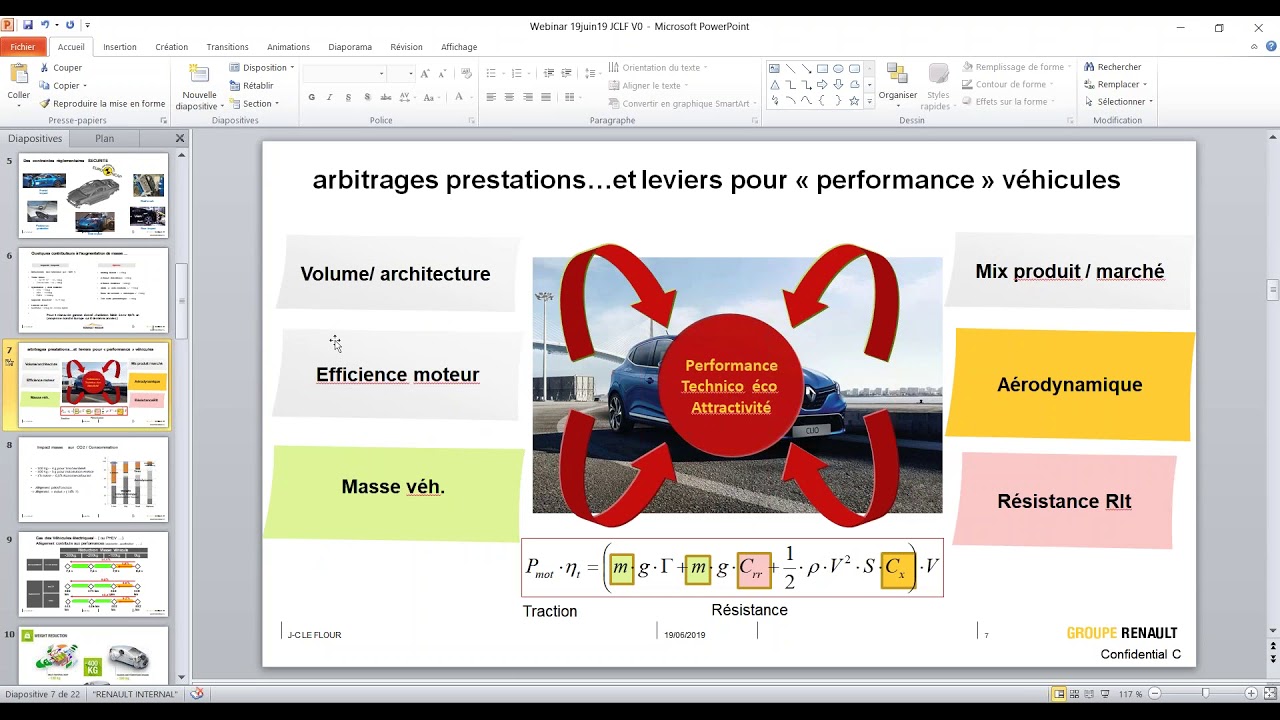Toggle text shadow formatting
1280x720 pixels.
(x=368, y=98)
